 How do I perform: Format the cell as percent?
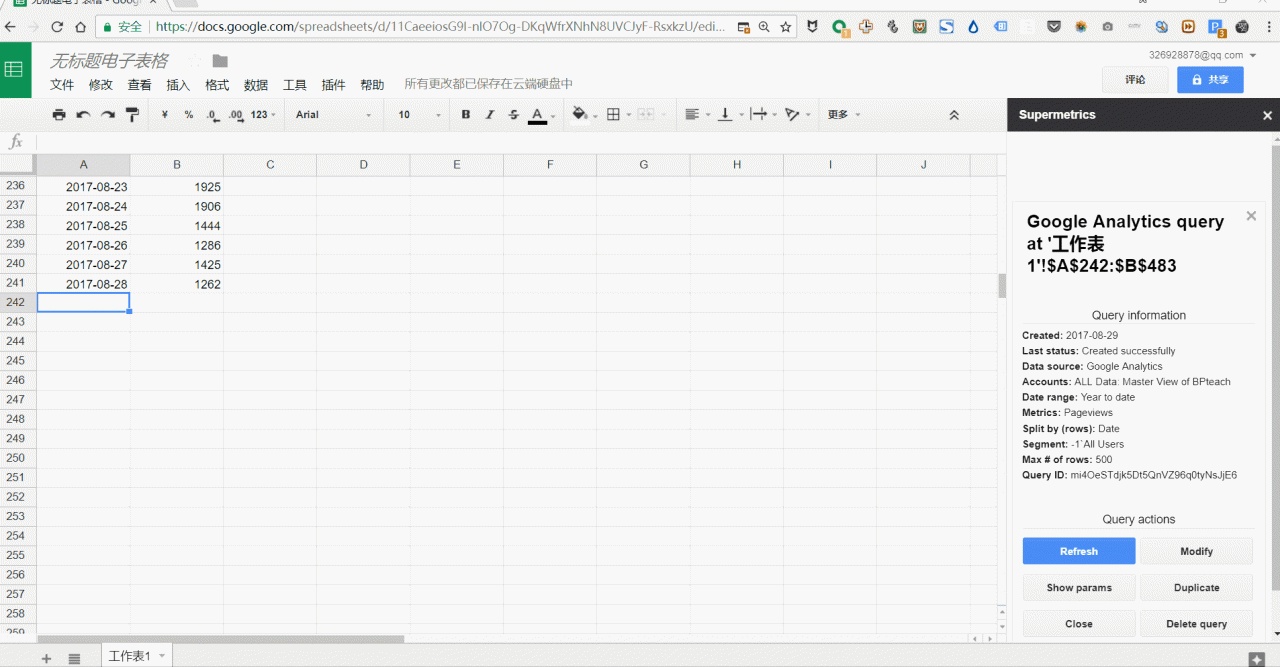[x=189, y=115]
